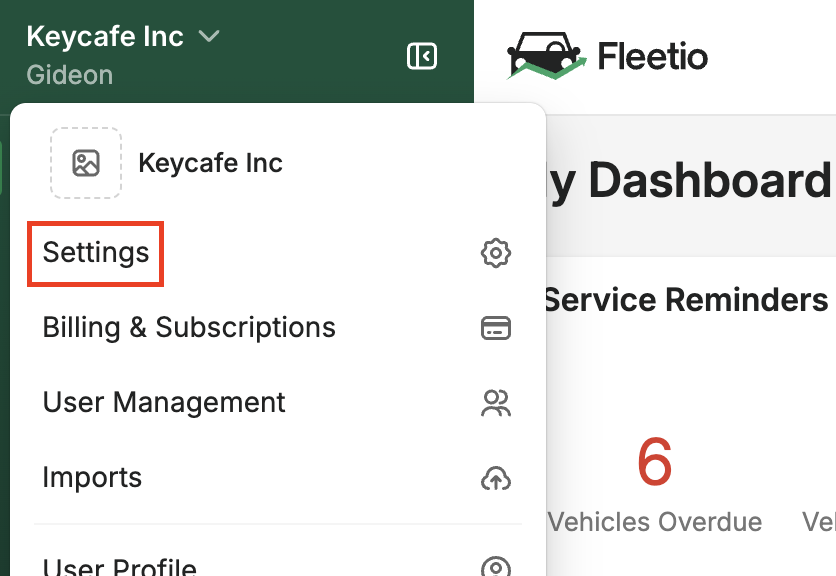836x576 pixels.
Task: Click the Keycafe Inc account name in the header
Action: point(105,36)
